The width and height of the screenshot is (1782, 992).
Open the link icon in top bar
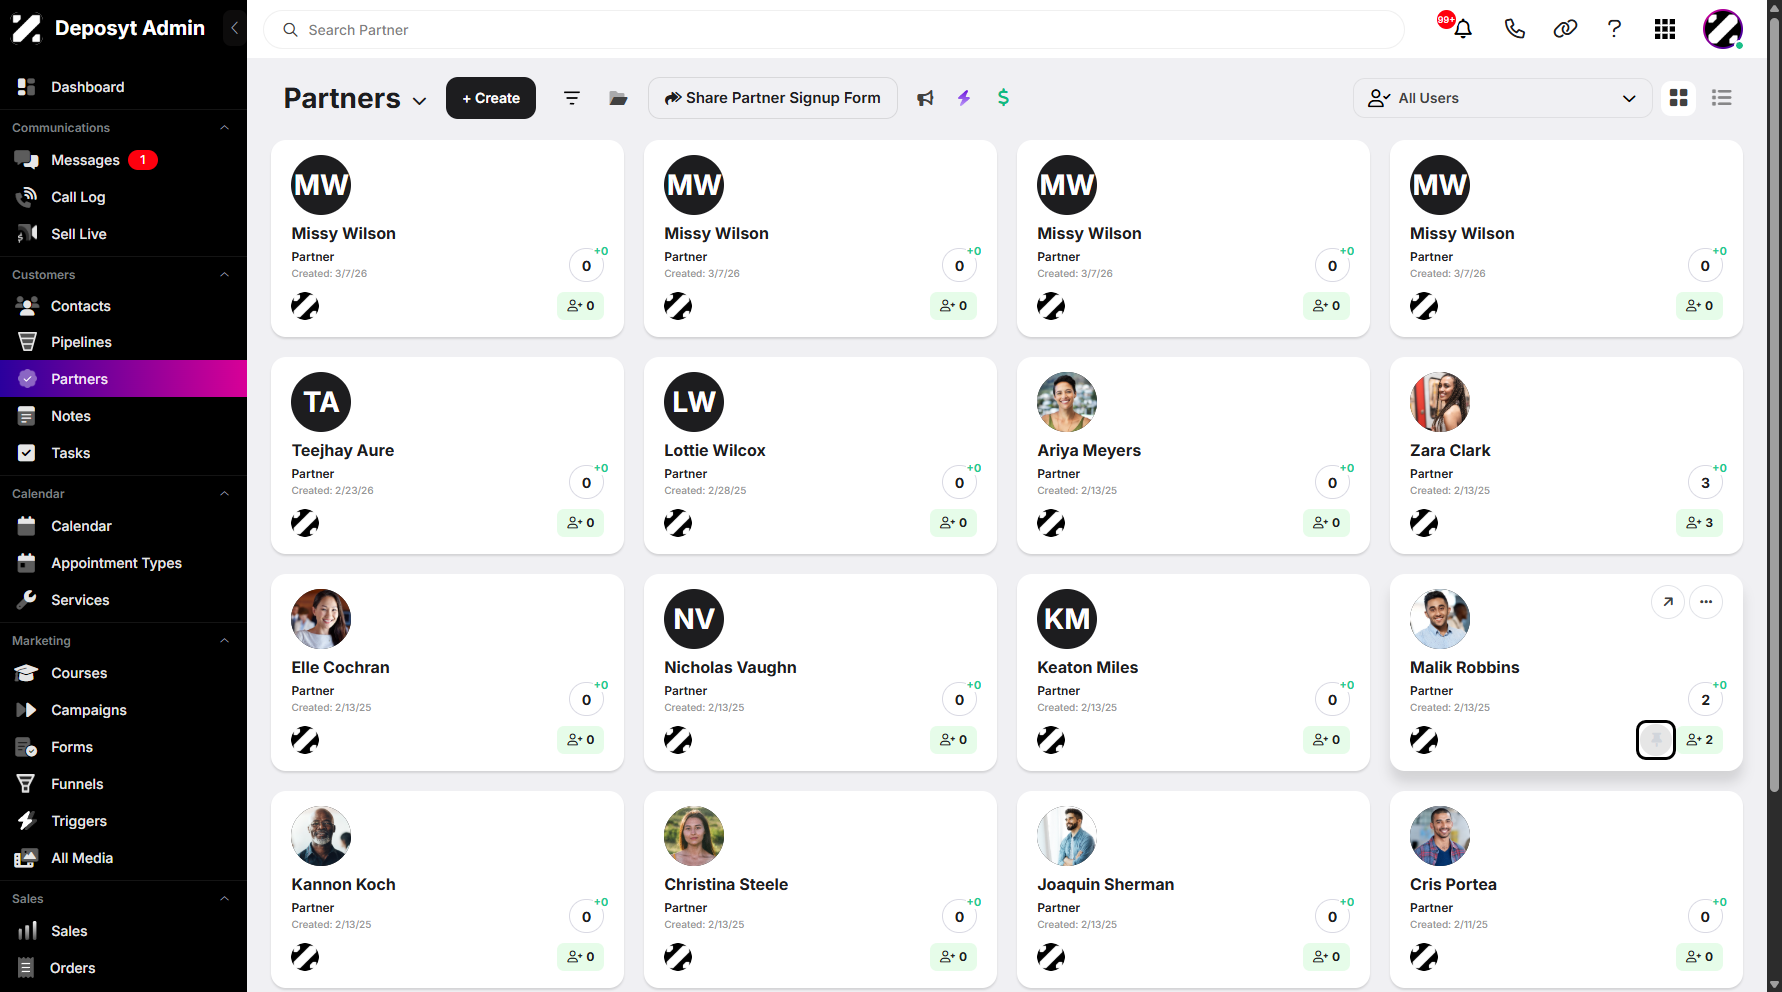pos(1565,29)
